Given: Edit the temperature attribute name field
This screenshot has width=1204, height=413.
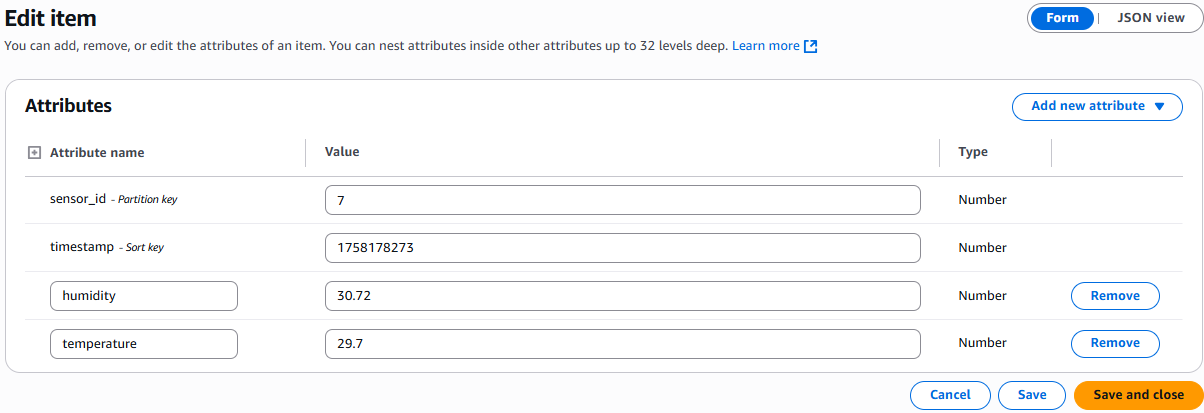Looking at the screenshot, I should click(144, 344).
